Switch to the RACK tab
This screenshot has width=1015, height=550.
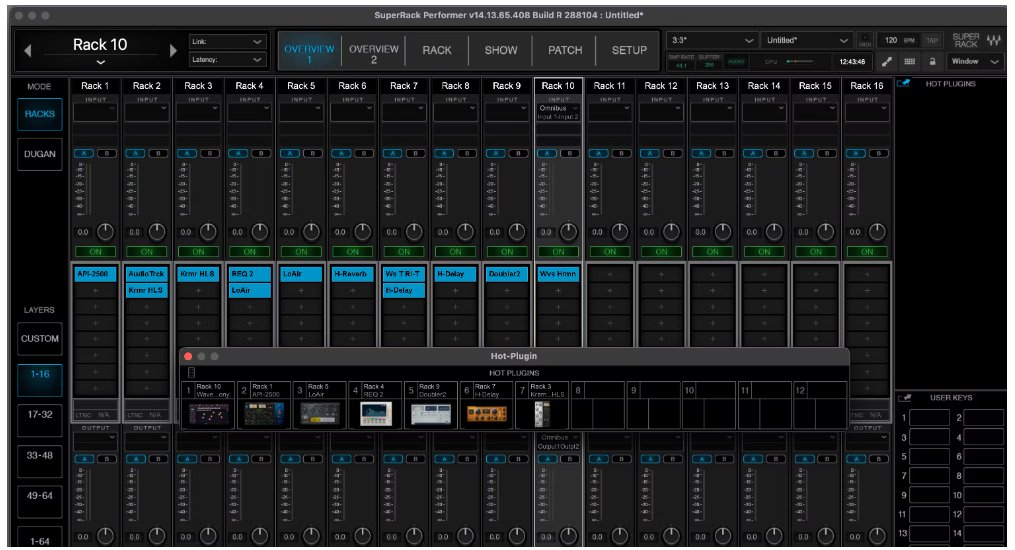(x=437, y=50)
